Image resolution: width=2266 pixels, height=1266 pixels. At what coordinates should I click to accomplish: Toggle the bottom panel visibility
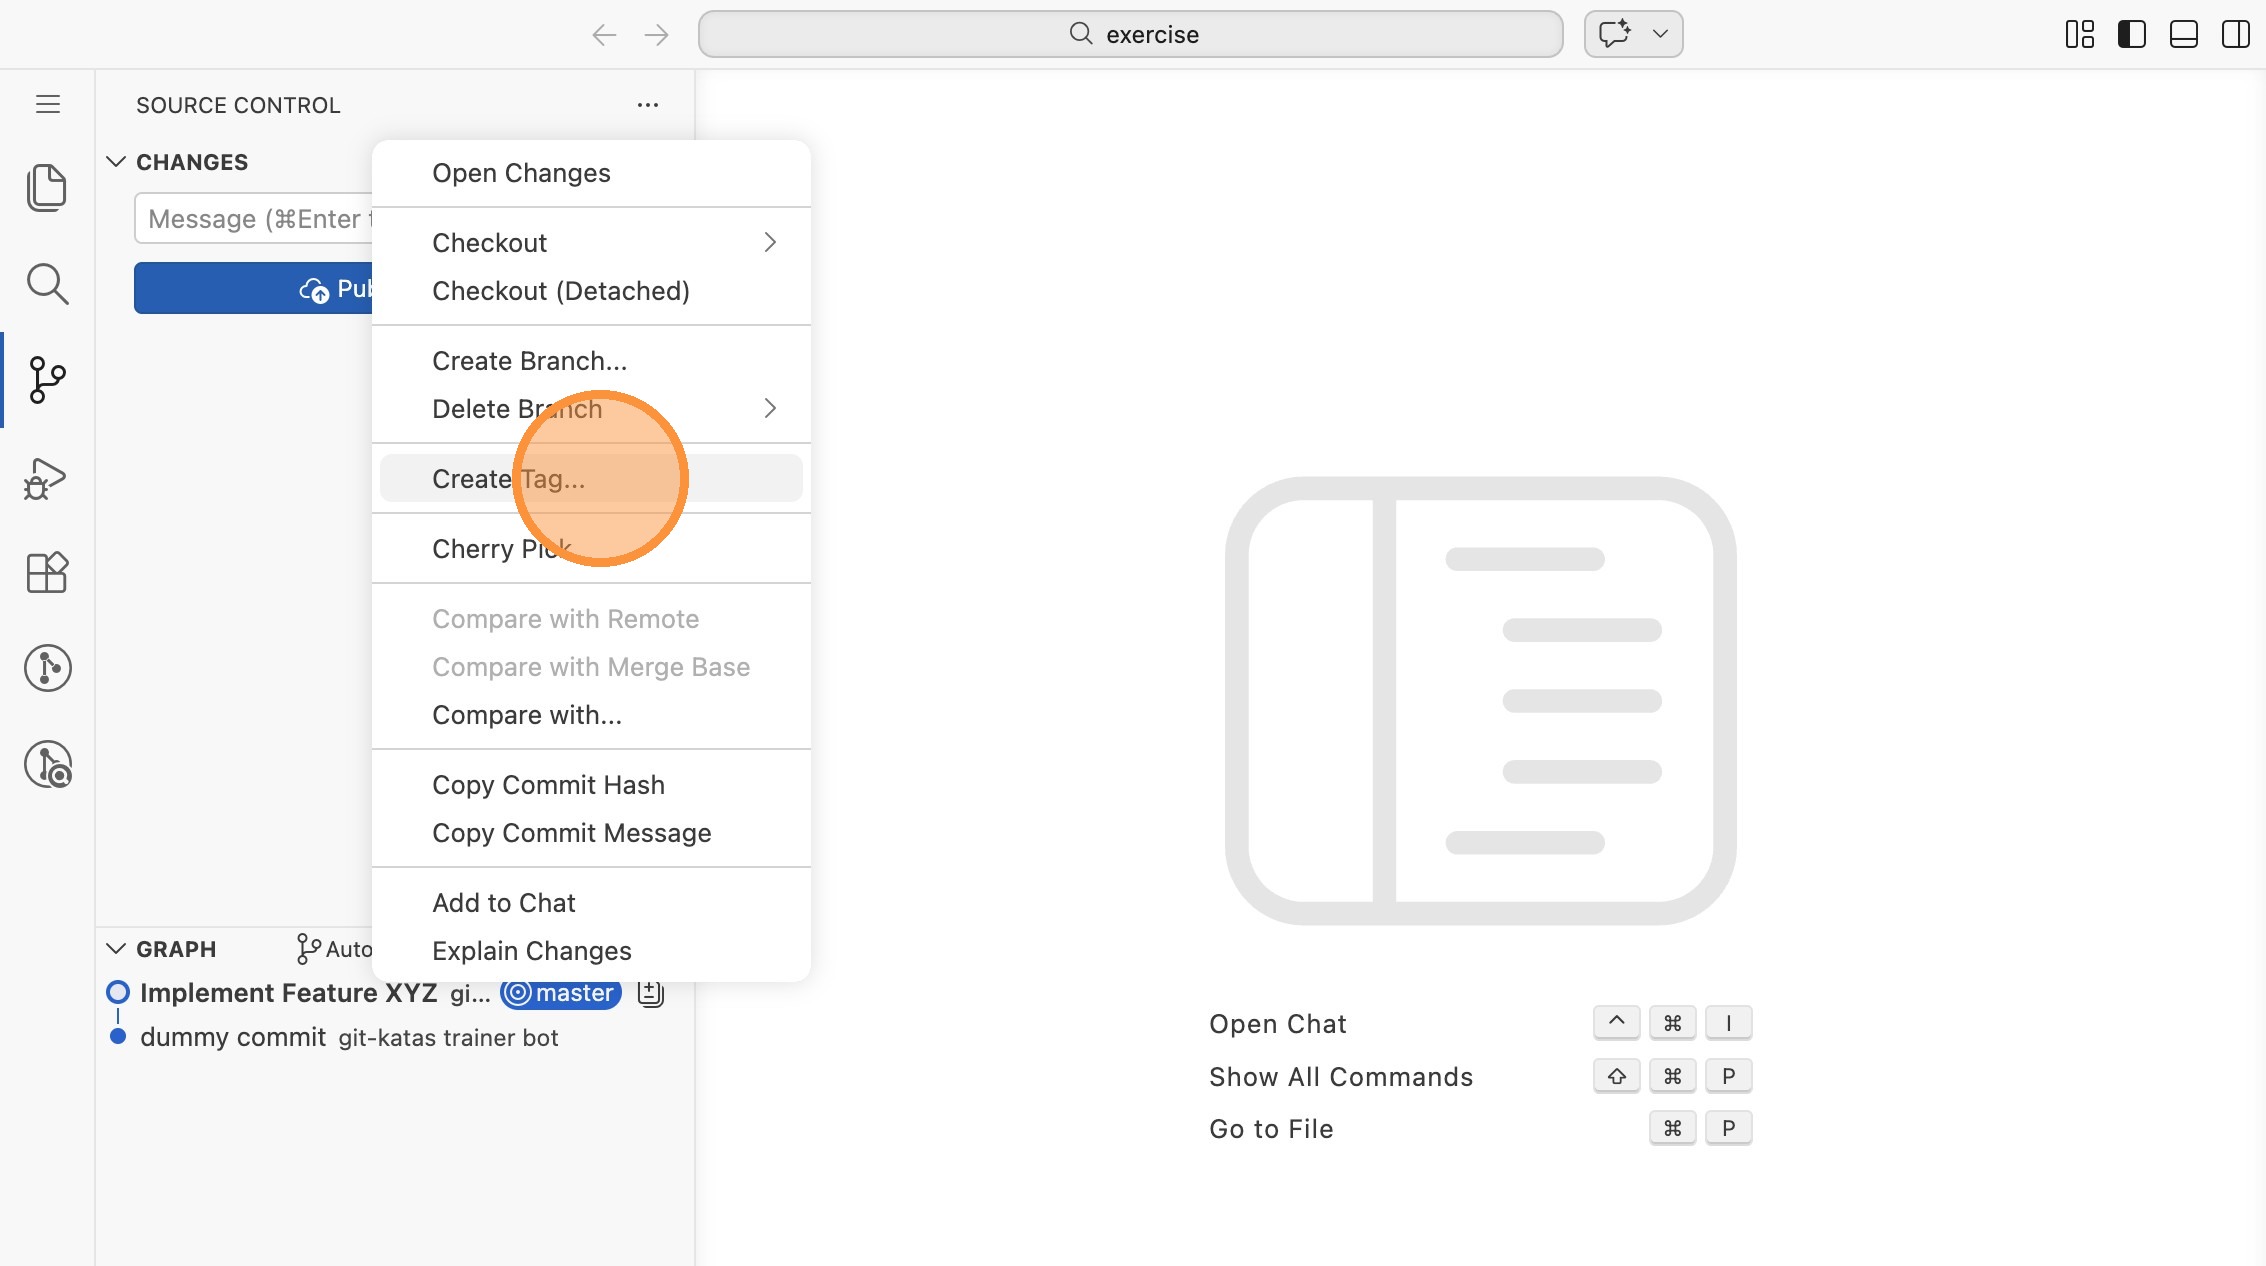coord(2183,35)
